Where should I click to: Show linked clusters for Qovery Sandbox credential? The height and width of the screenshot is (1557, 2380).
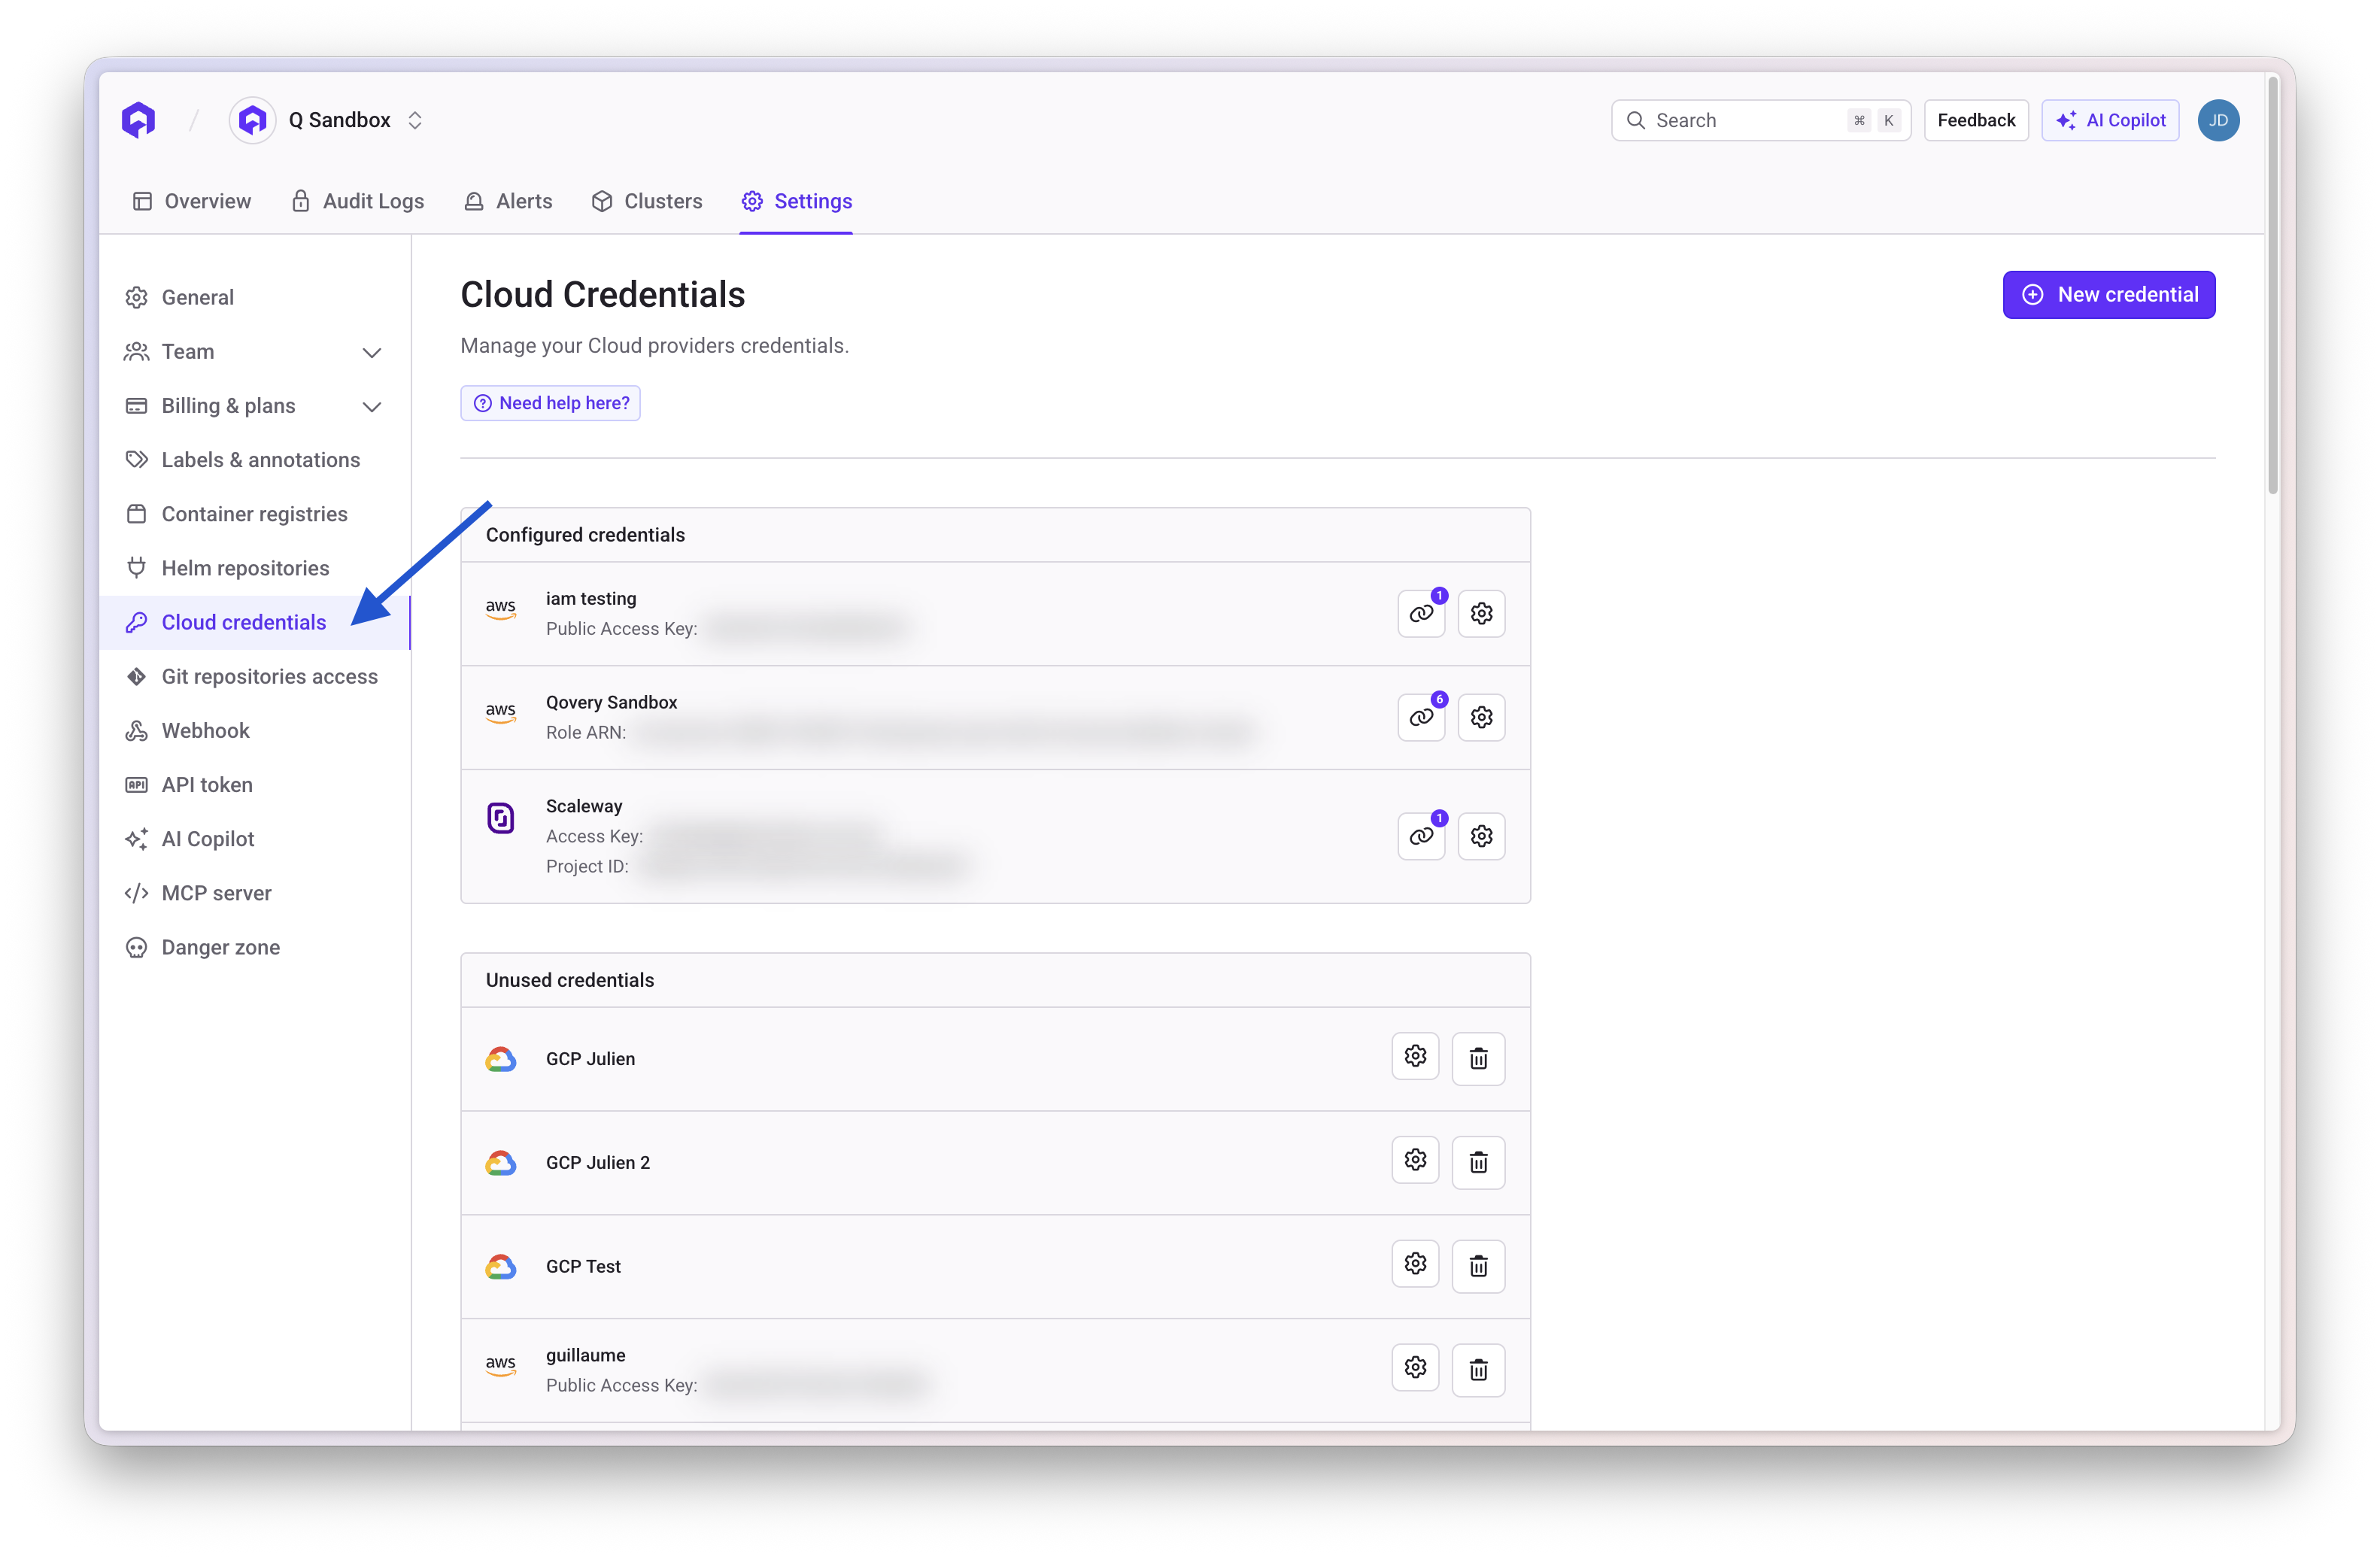(1421, 718)
